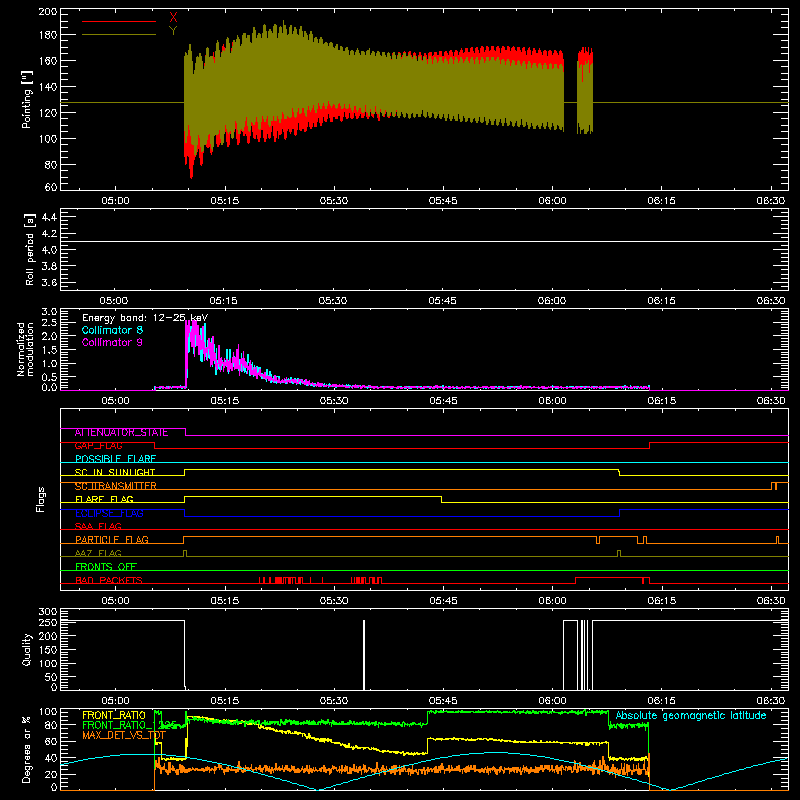The height and width of the screenshot is (800, 800).
Task: Select the "Degrees or %" axis title
Action: 27,749
